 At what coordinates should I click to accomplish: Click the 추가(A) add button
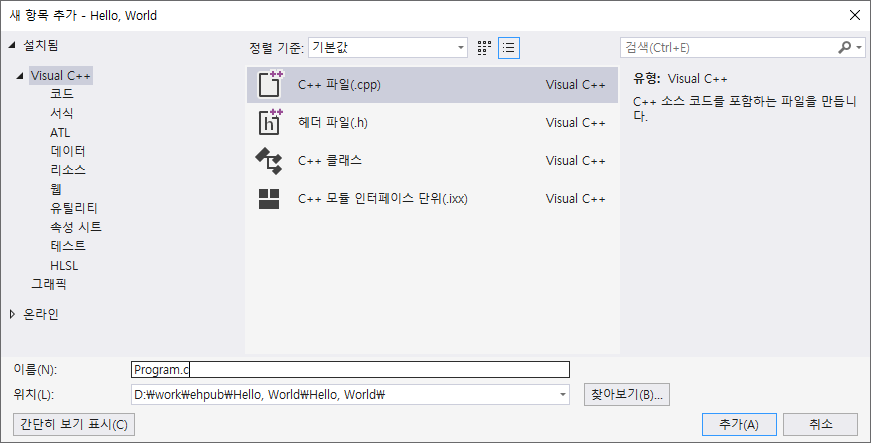tap(739, 424)
